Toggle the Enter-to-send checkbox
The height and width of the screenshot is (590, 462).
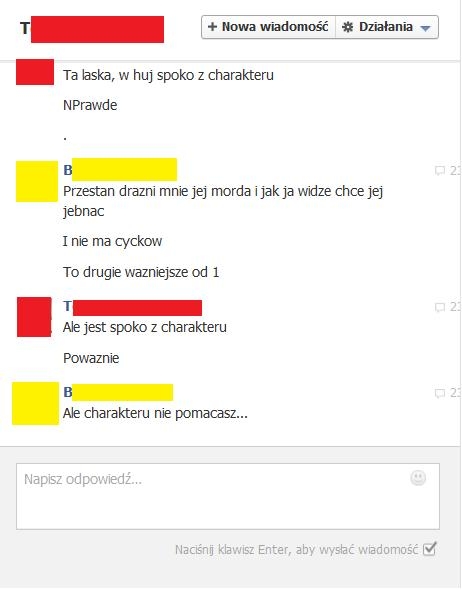(429, 549)
